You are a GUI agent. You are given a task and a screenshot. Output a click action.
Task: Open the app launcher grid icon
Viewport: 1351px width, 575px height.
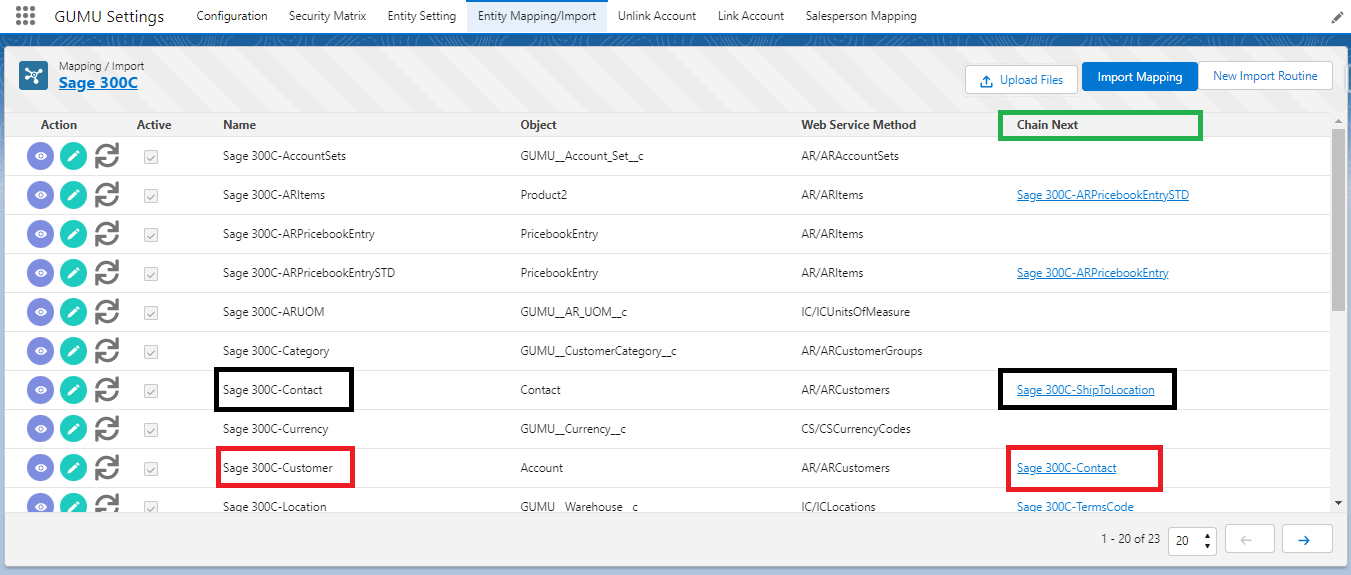coord(26,16)
